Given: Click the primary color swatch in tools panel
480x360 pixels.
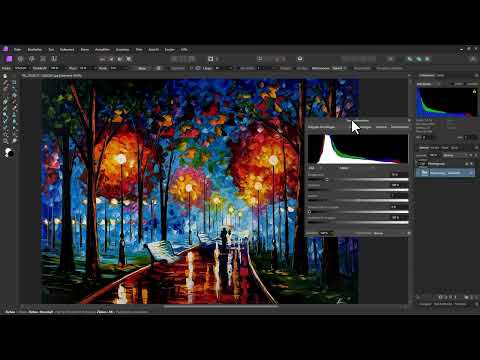Looking at the screenshot, I should (7, 152).
